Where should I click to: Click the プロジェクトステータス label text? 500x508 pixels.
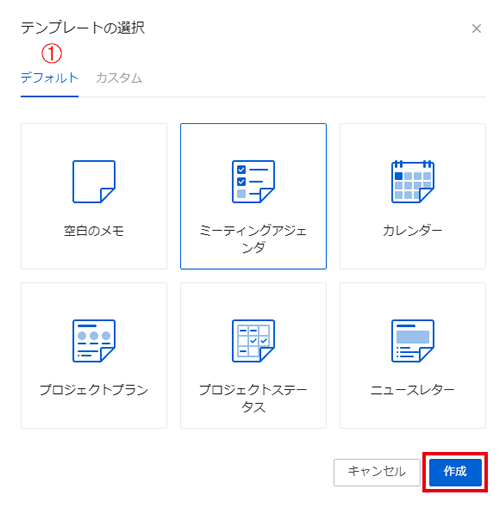coord(253,398)
